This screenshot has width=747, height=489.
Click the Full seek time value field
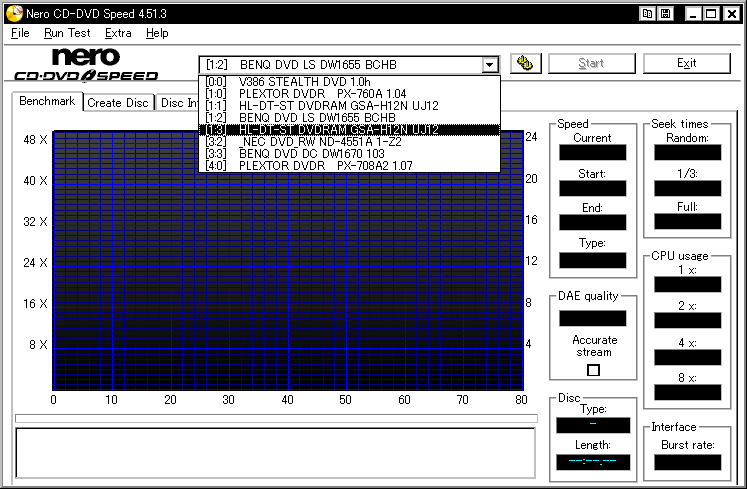click(x=687, y=222)
